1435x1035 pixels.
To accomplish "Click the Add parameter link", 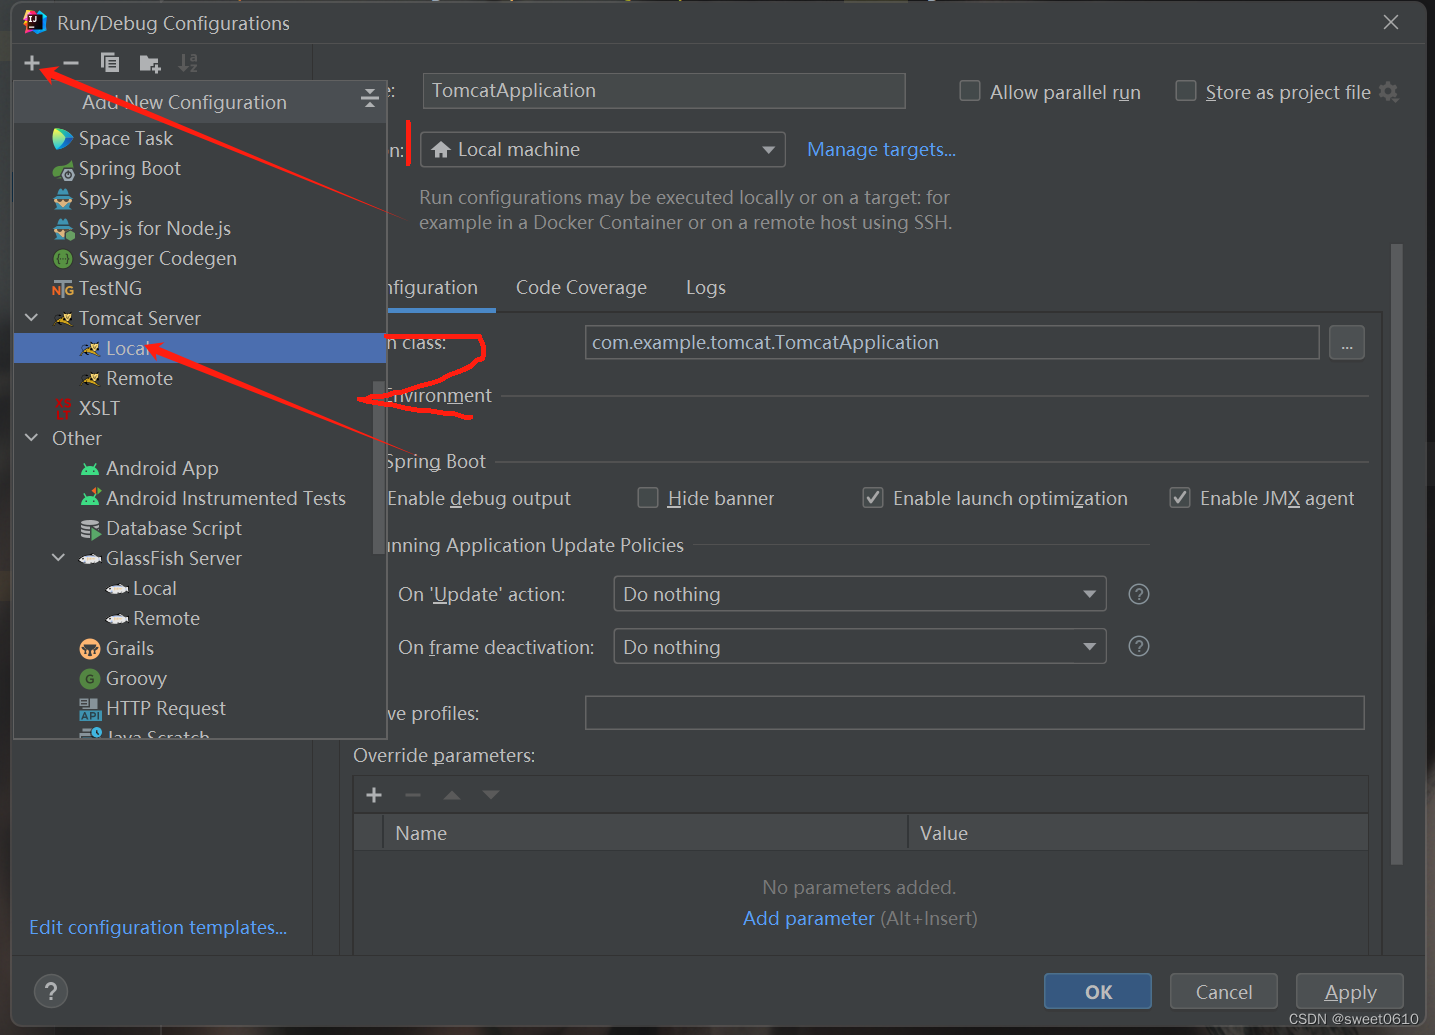I will tap(808, 918).
